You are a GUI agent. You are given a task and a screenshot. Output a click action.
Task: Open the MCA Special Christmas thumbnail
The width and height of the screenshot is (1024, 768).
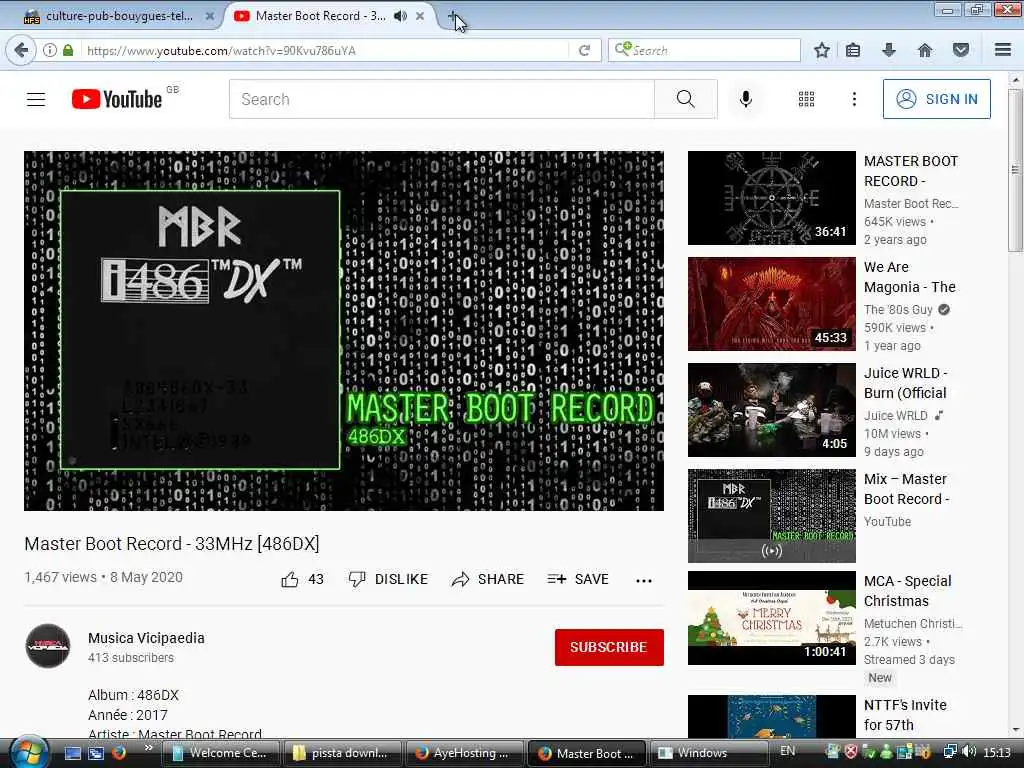pos(771,618)
